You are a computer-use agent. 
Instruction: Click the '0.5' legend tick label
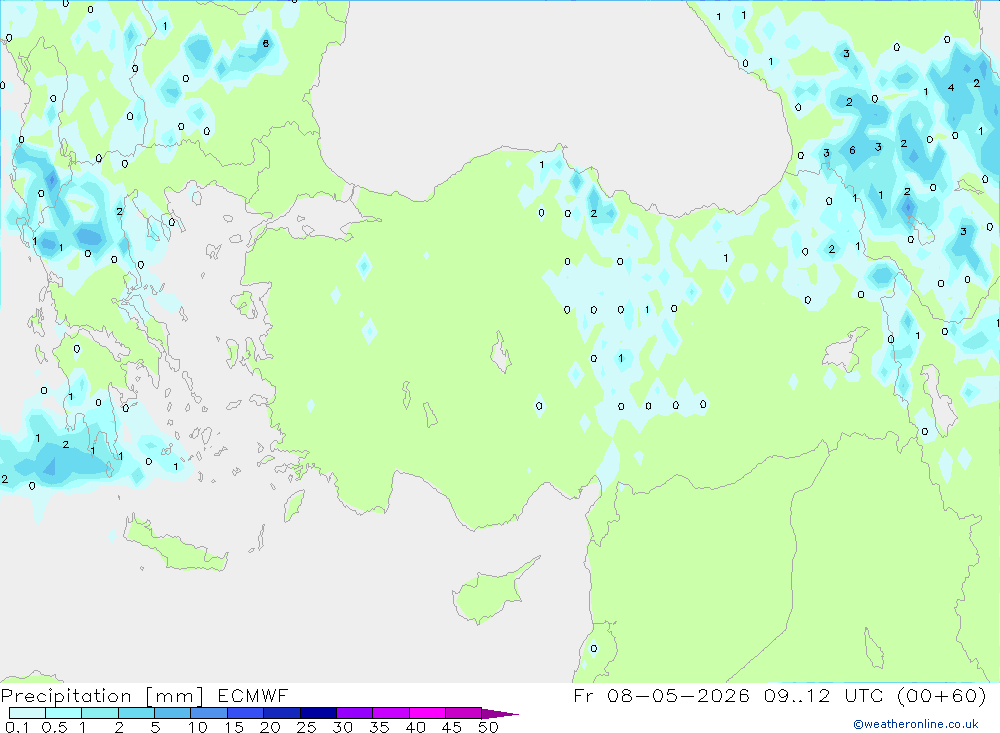coord(54,727)
